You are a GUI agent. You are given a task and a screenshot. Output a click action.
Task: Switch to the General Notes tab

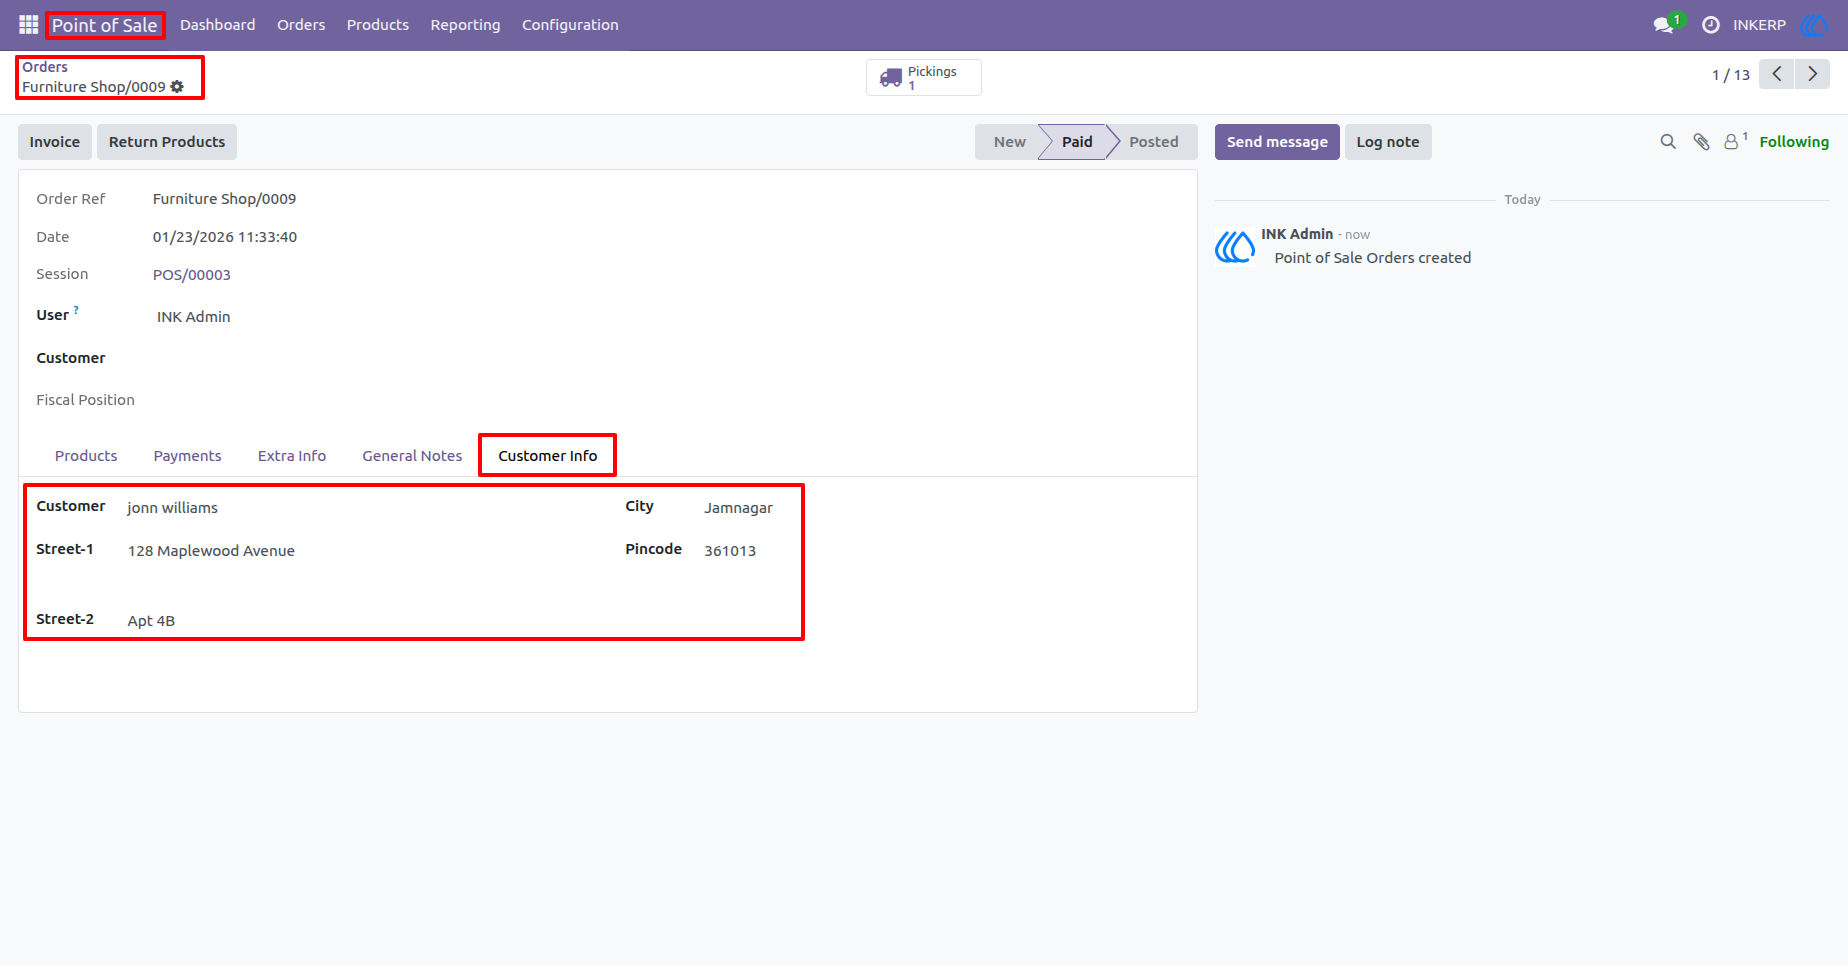[x=412, y=456]
